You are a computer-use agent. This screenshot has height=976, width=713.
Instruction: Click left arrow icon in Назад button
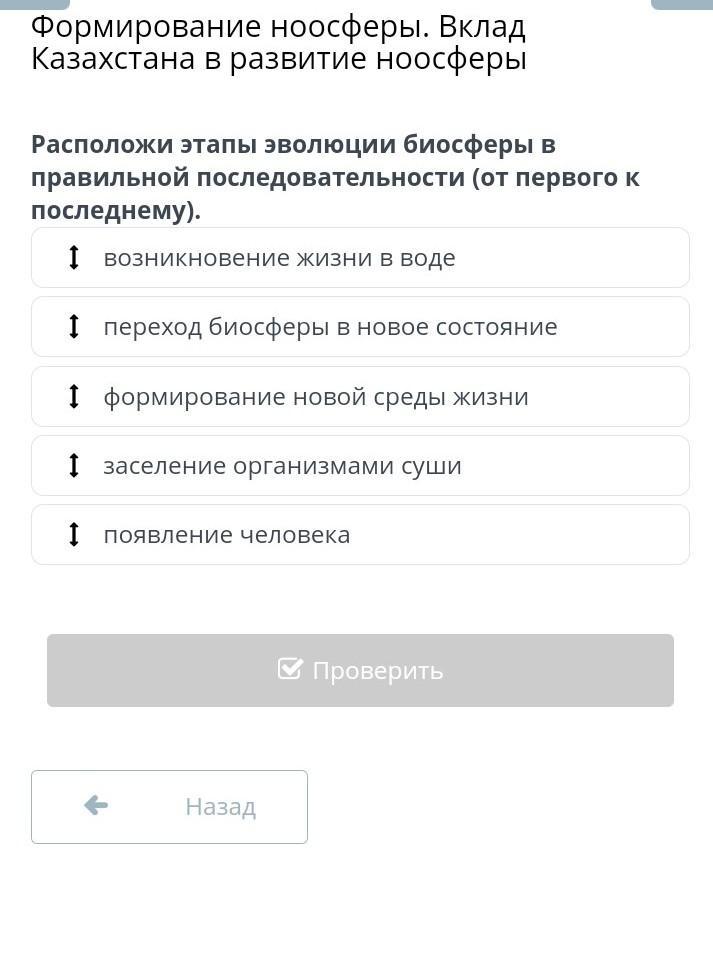click(x=96, y=806)
